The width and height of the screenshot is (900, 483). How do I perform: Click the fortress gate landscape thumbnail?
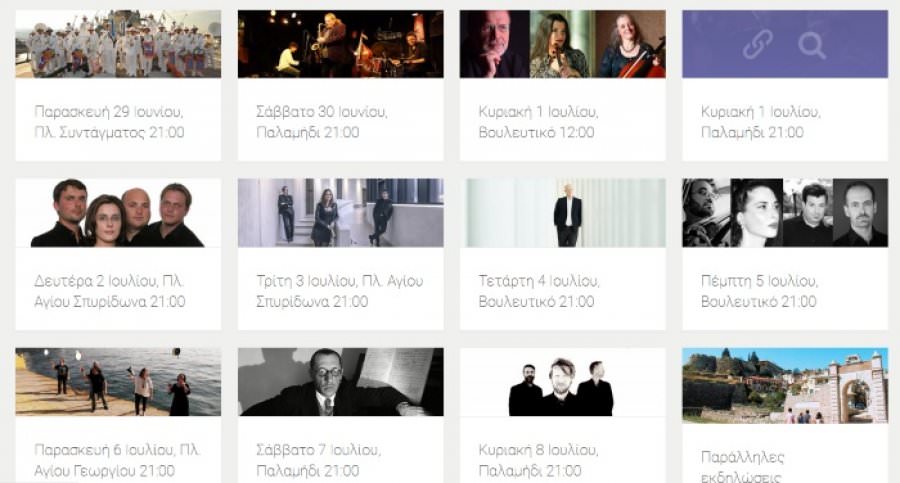(785, 385)
